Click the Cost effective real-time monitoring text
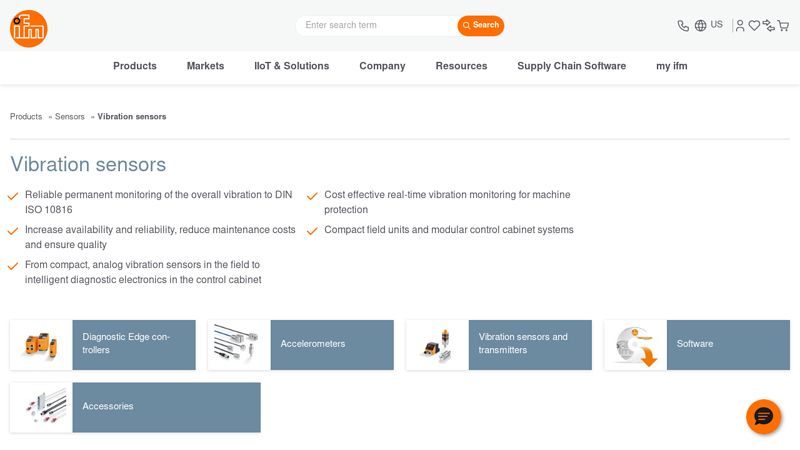800x450 pixels. pos(447,202)
